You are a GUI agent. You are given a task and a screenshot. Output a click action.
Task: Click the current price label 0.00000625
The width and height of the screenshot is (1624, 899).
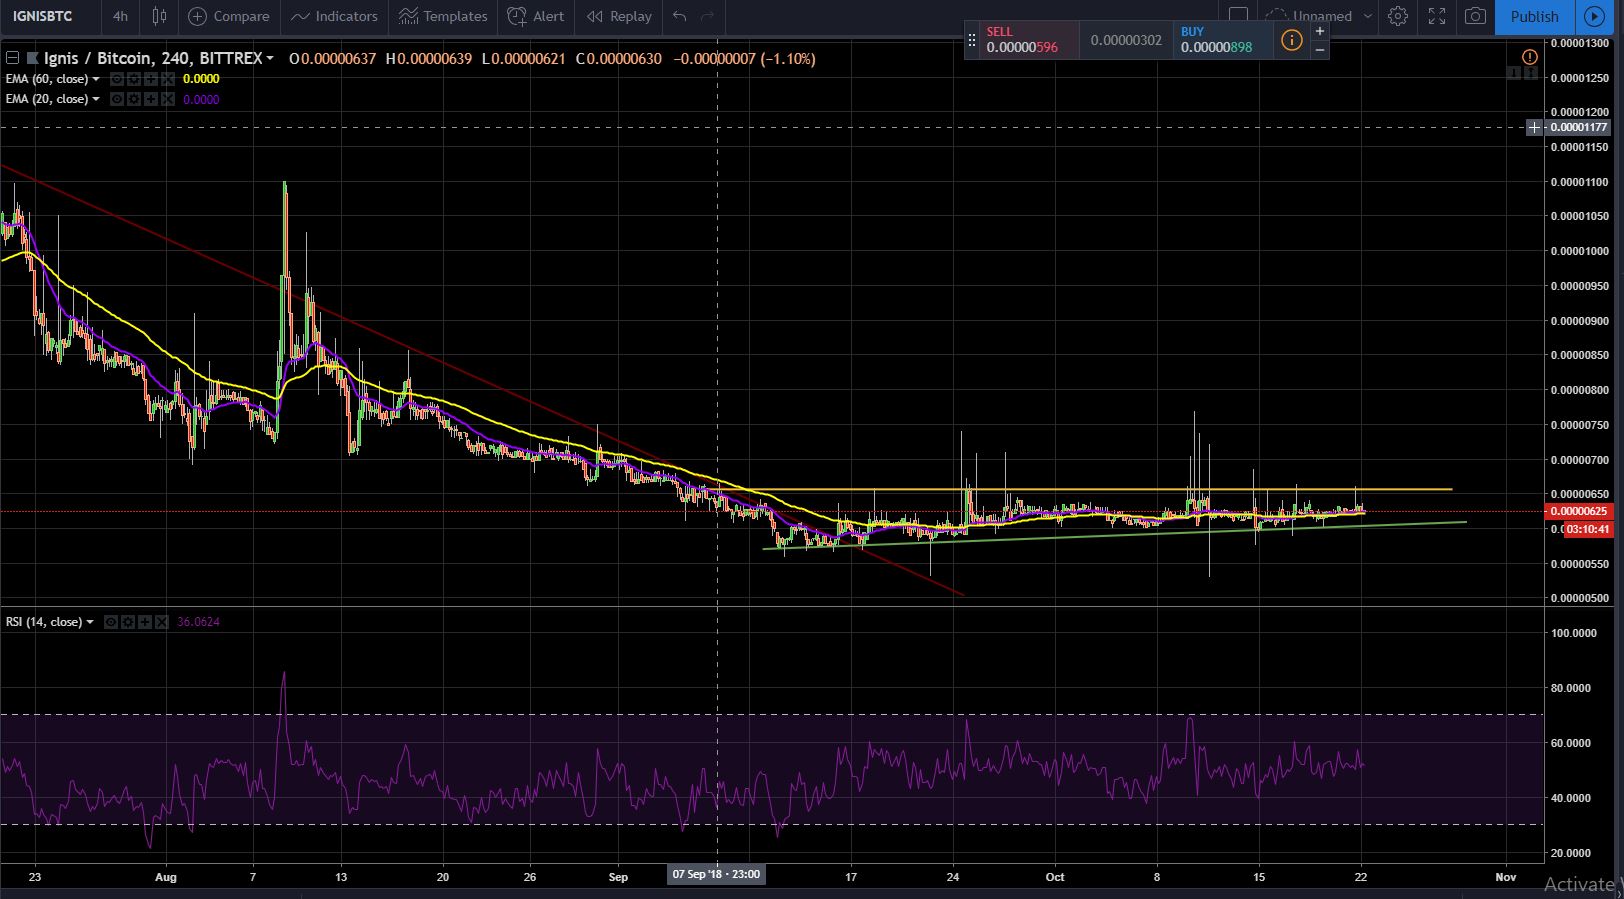tap(1580, 511)
